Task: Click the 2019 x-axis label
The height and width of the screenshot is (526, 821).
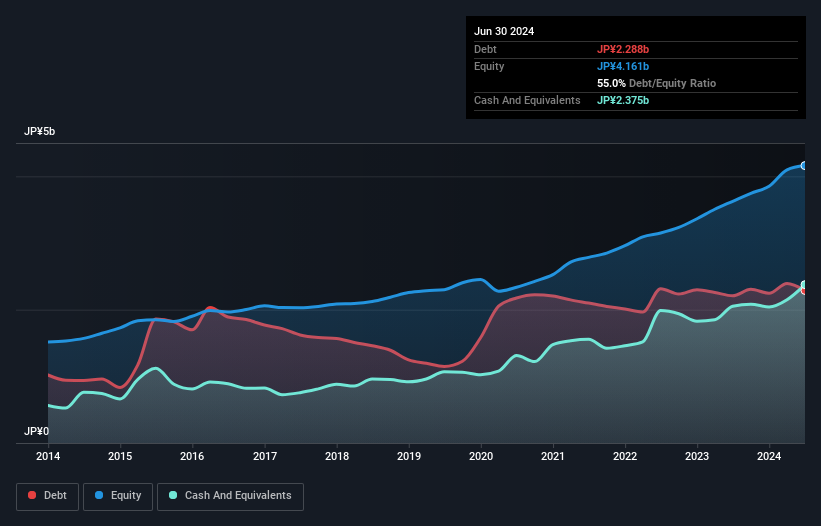Action: (x=409, y=456)
